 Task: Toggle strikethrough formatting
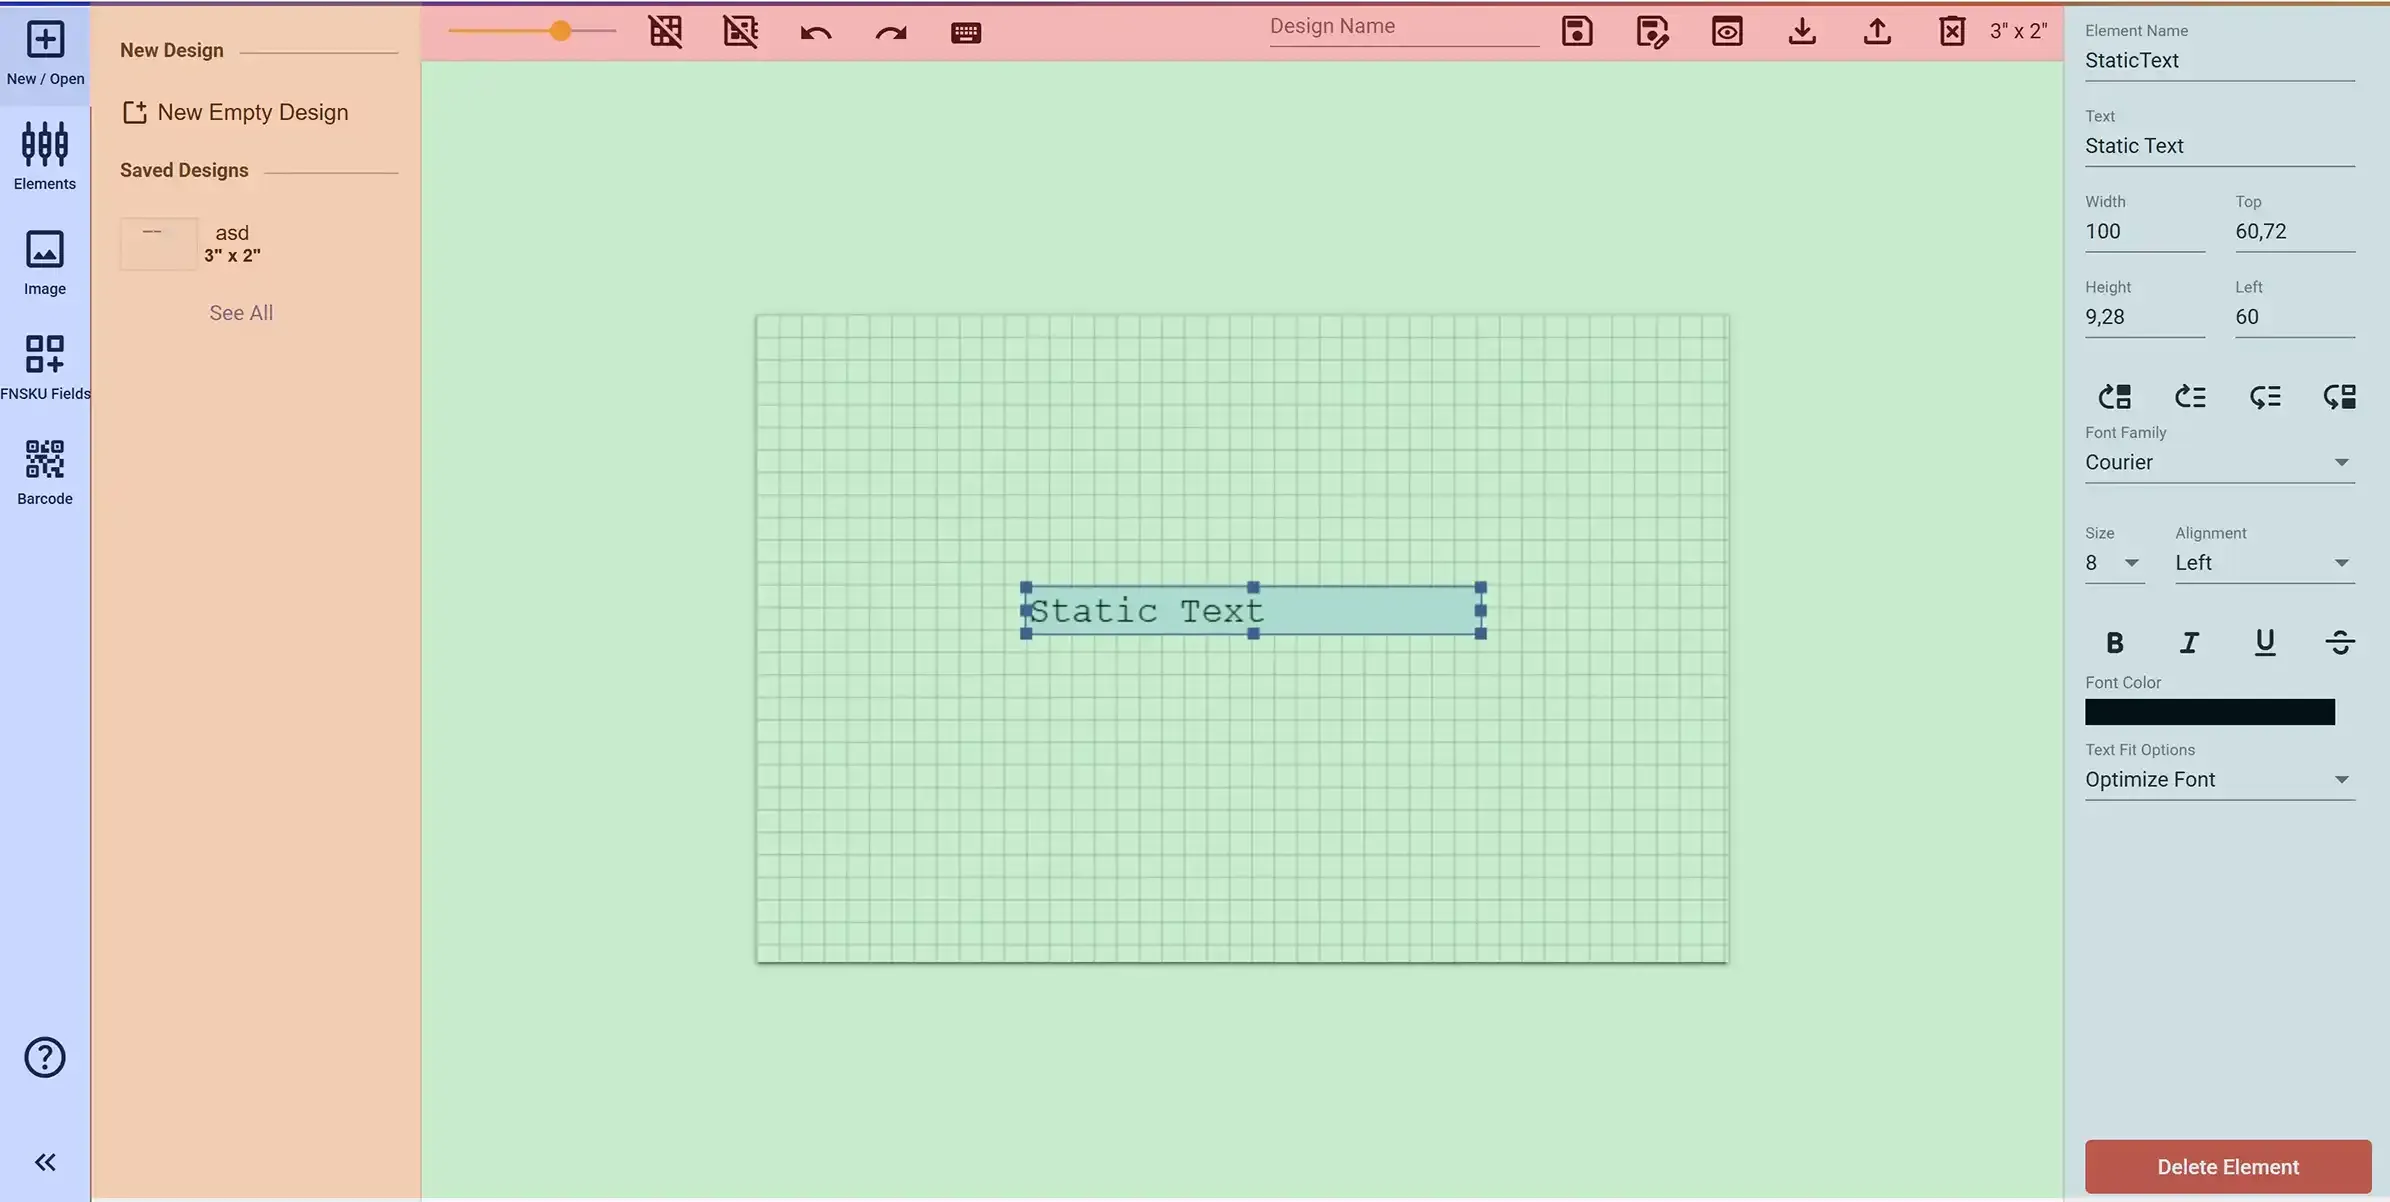point(2339,642)
